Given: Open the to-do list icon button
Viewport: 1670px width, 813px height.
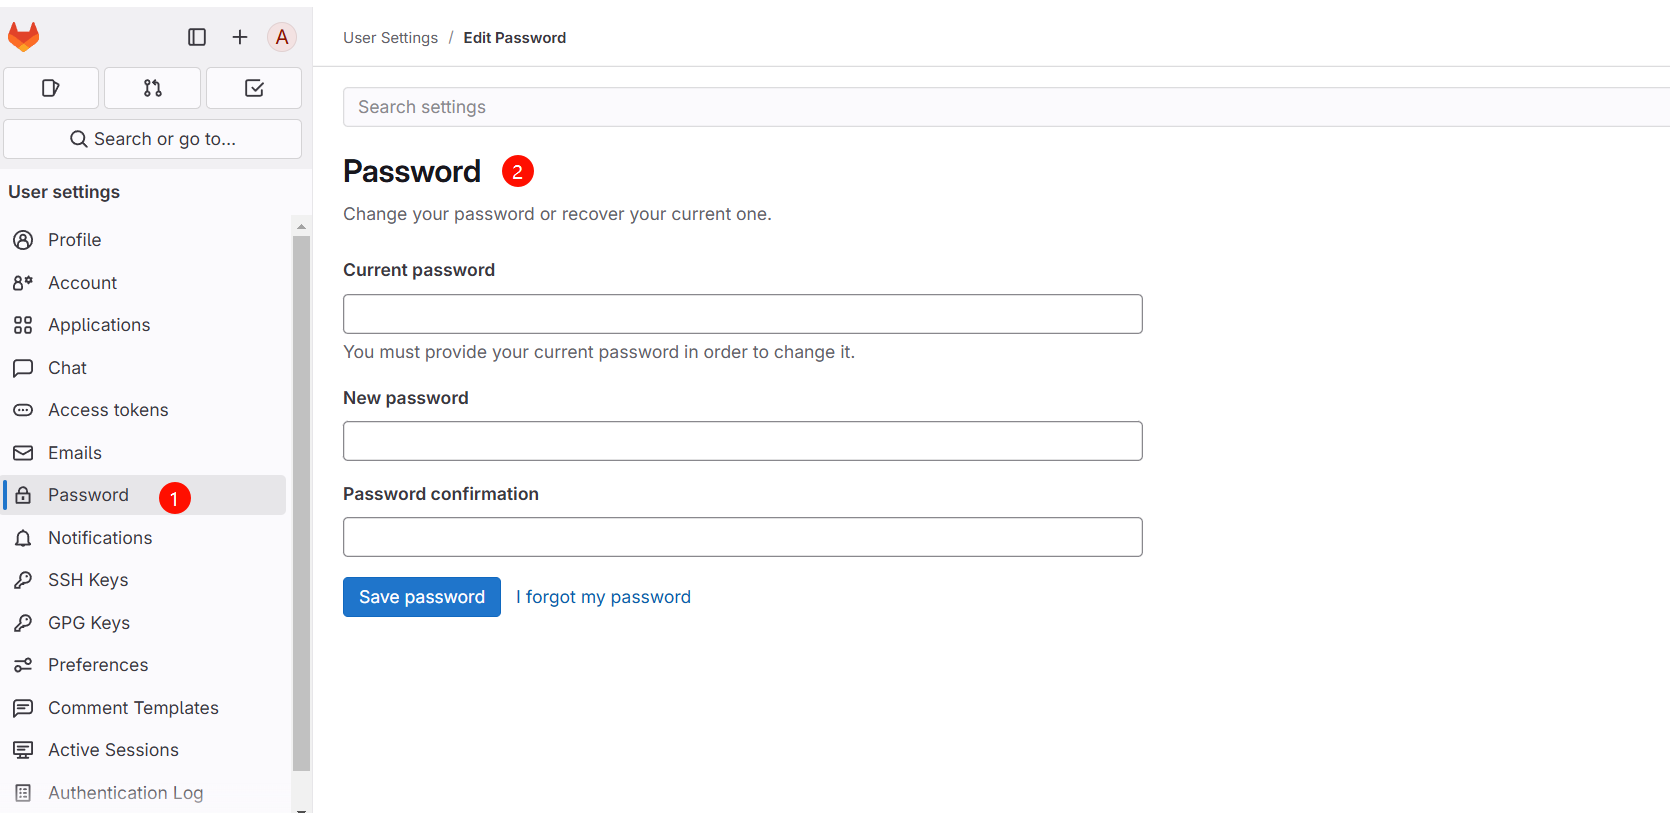Looking at the screenshot, I should point(254,88).
